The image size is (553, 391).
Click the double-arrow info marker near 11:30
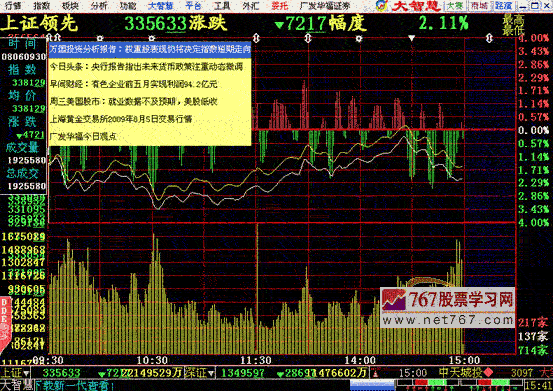click(256, 38)
